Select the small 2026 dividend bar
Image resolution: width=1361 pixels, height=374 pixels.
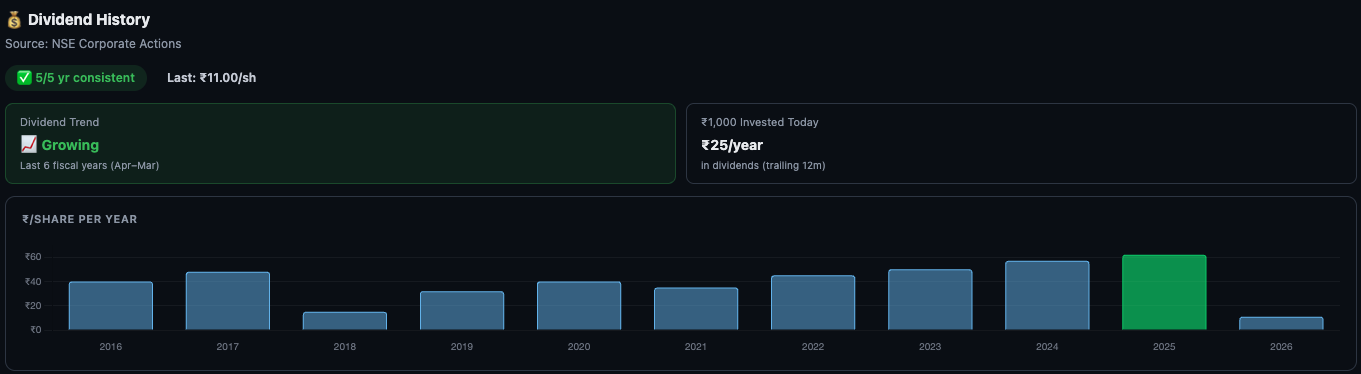pyautogui.click(x=1281, y=323)
